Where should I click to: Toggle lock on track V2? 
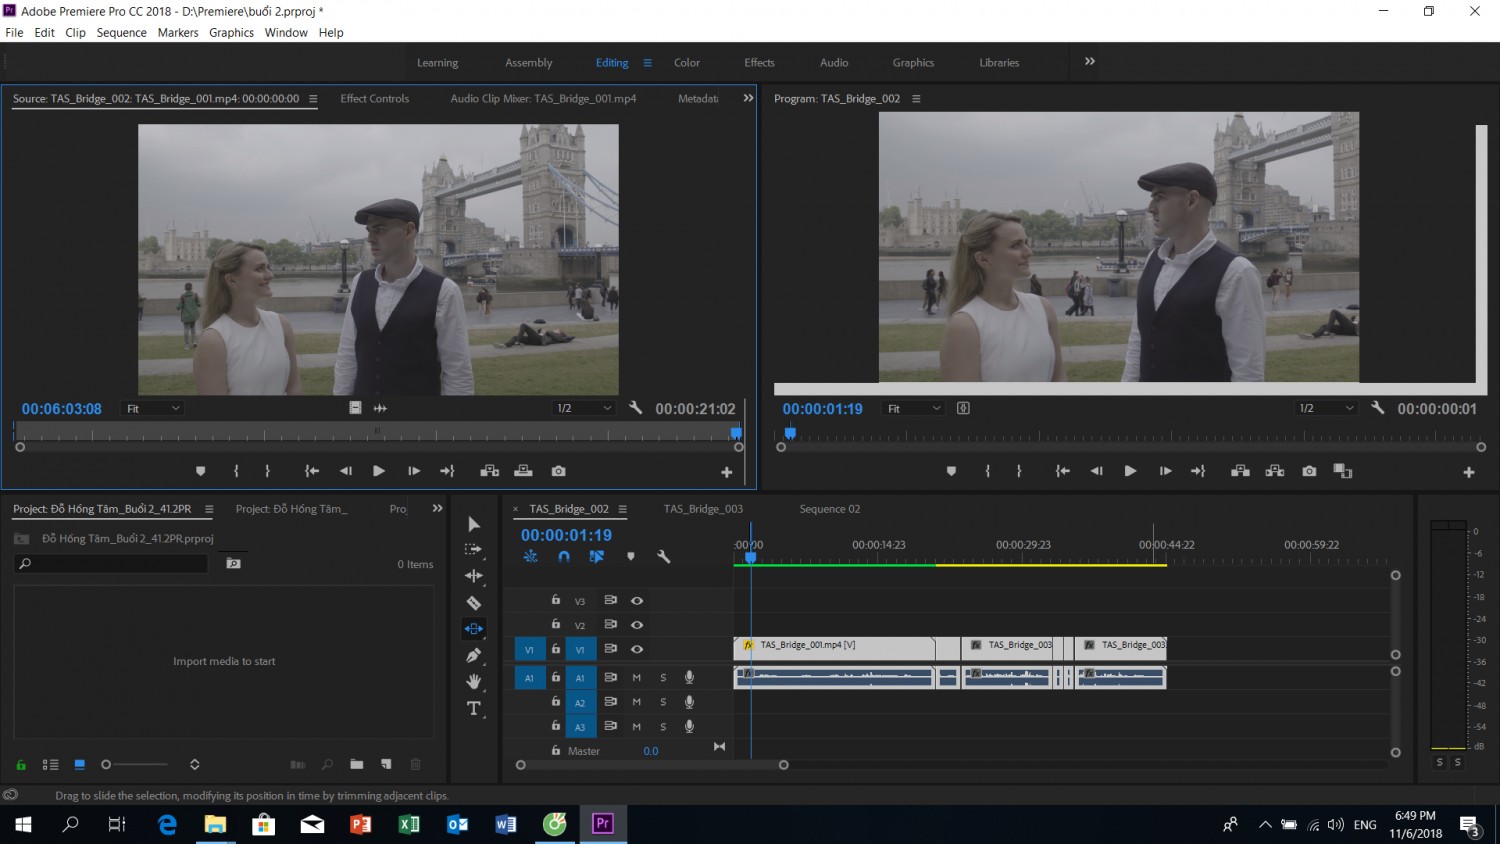[x=556, y=624]
